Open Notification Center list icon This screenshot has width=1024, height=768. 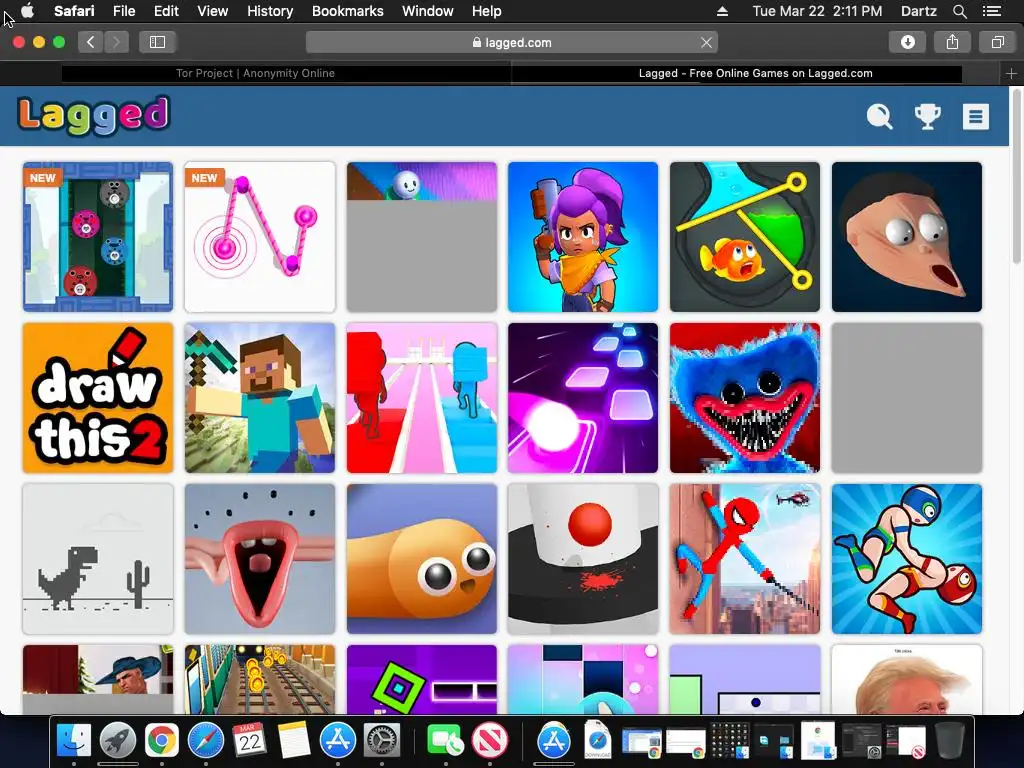tap(991, 11)
